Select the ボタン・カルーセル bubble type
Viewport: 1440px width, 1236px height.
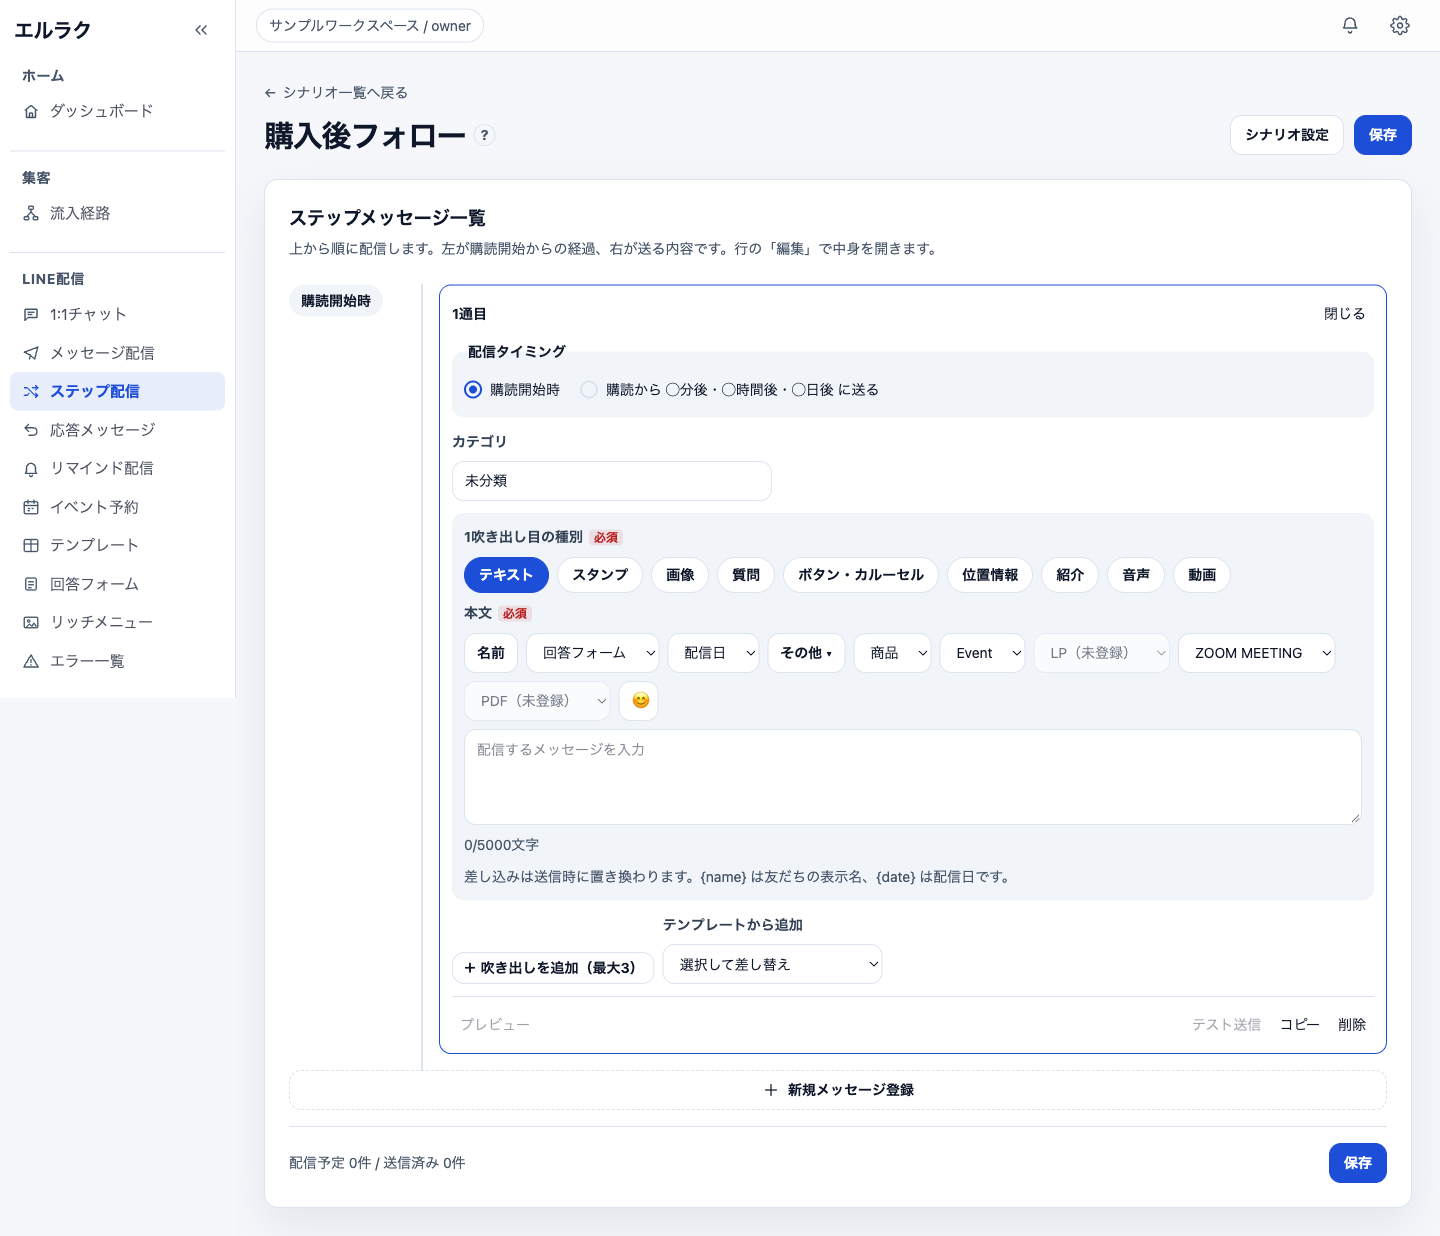pos(861,575)
